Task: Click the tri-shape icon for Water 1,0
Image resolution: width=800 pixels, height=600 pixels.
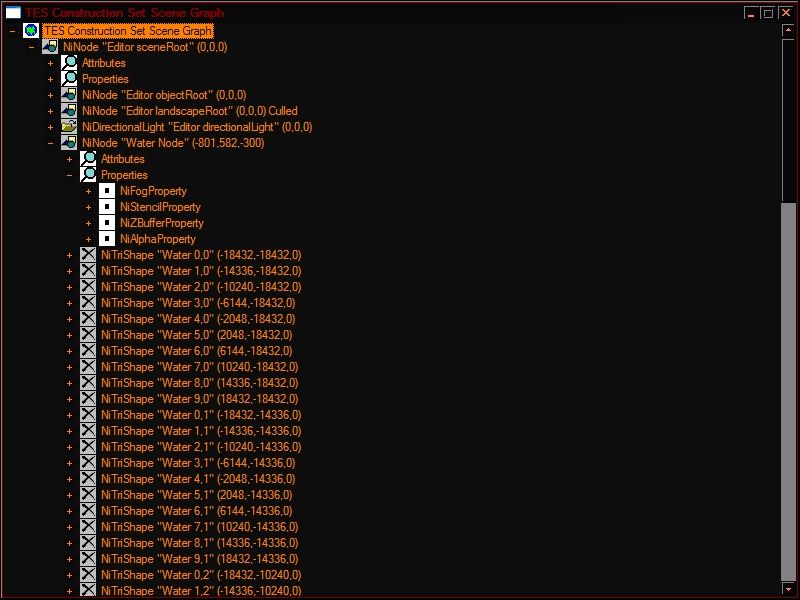Action: (x=88, y=270)
